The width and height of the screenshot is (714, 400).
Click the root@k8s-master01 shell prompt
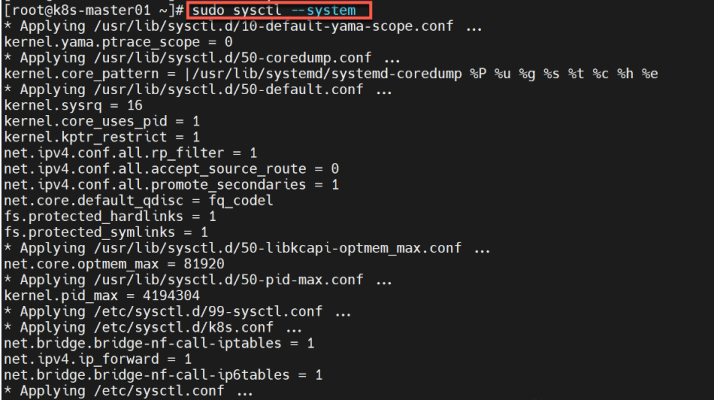[93, 10]
